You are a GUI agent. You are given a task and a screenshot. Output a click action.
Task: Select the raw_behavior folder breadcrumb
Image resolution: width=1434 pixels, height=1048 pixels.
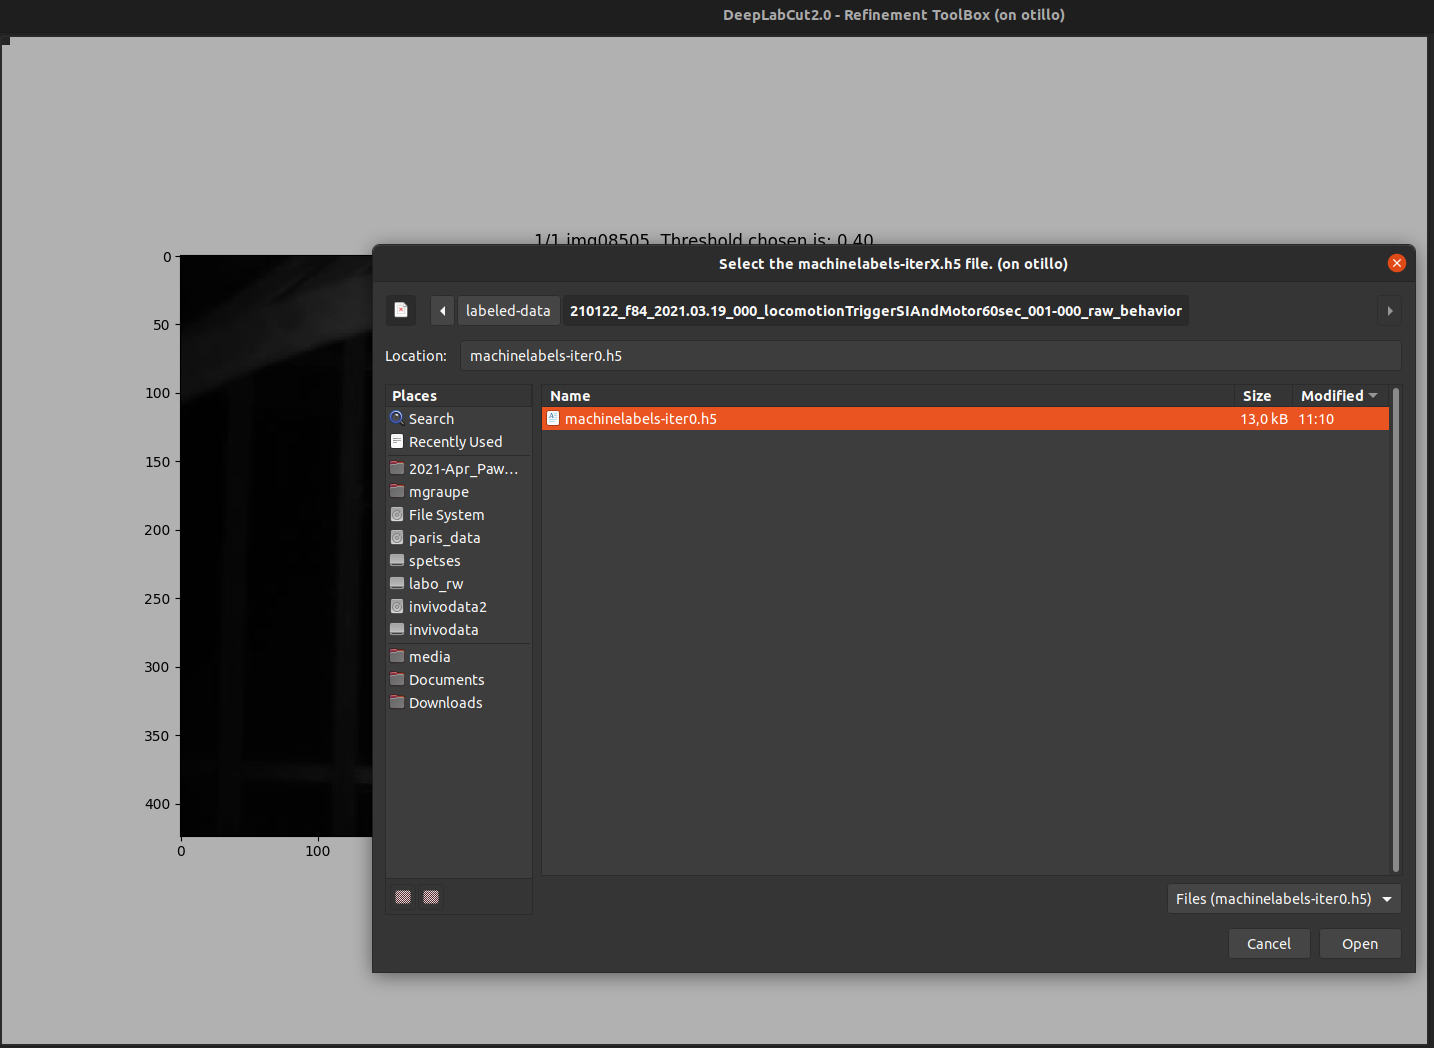pyautogui.click(x=875, y=310)
